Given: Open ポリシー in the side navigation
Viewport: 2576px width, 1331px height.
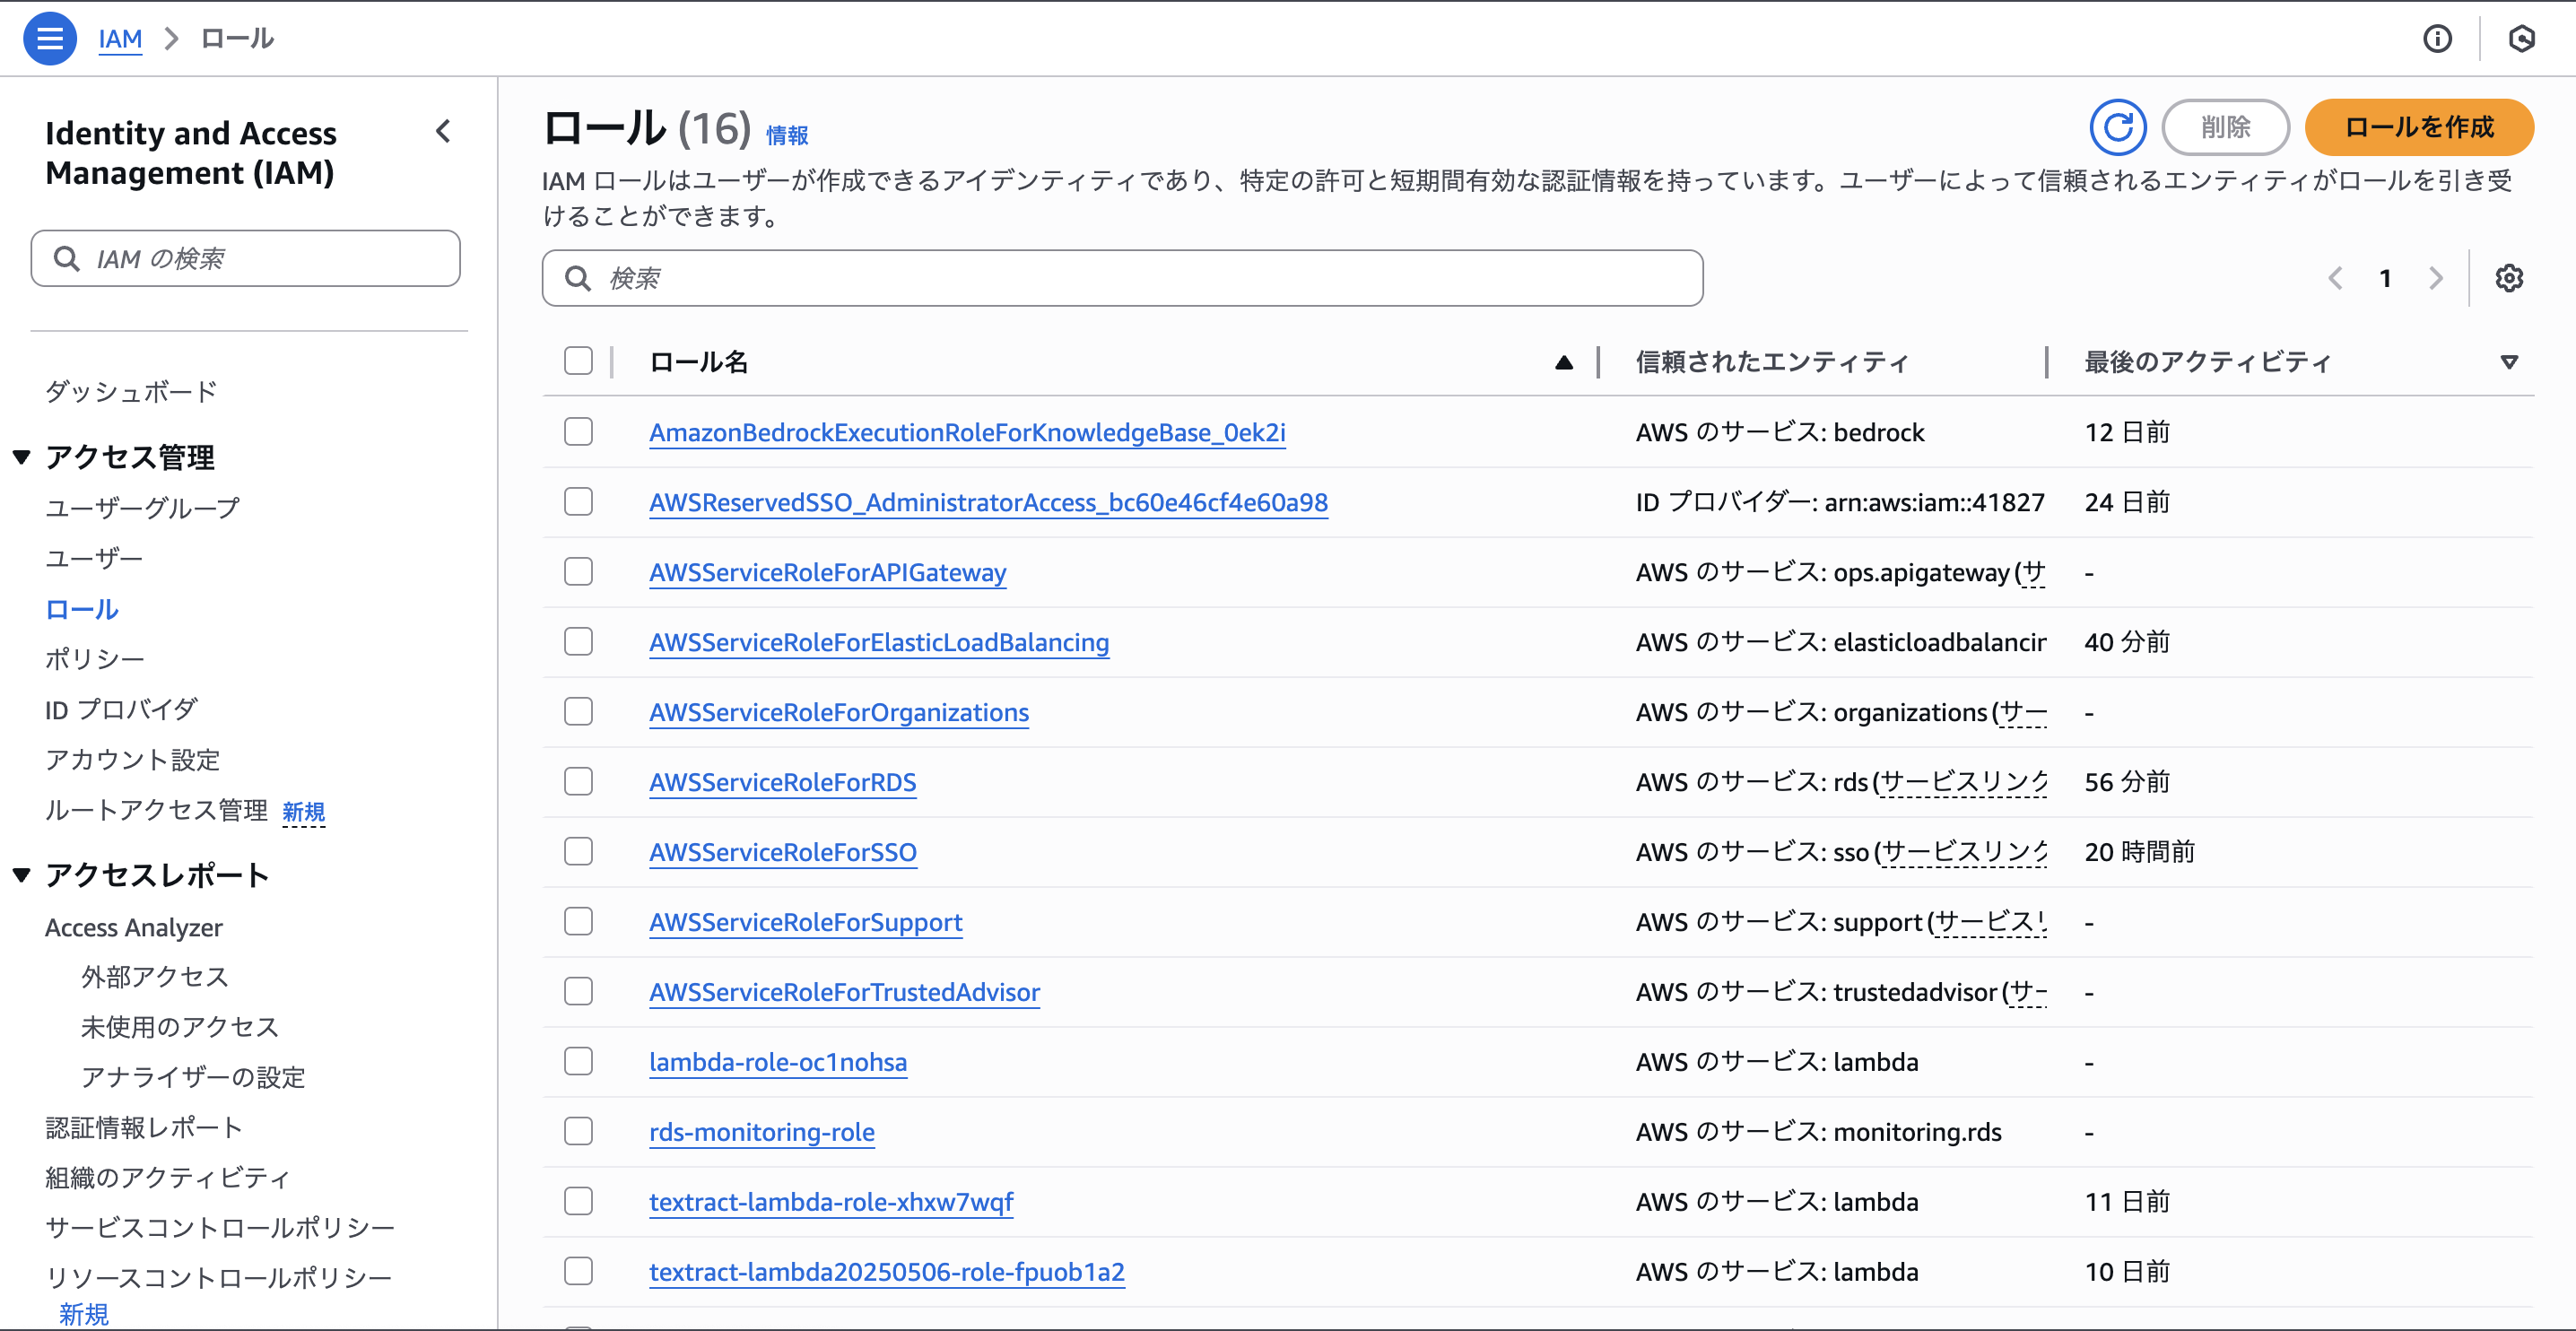Looking at the screenshot, I should (x=95, y=658).
